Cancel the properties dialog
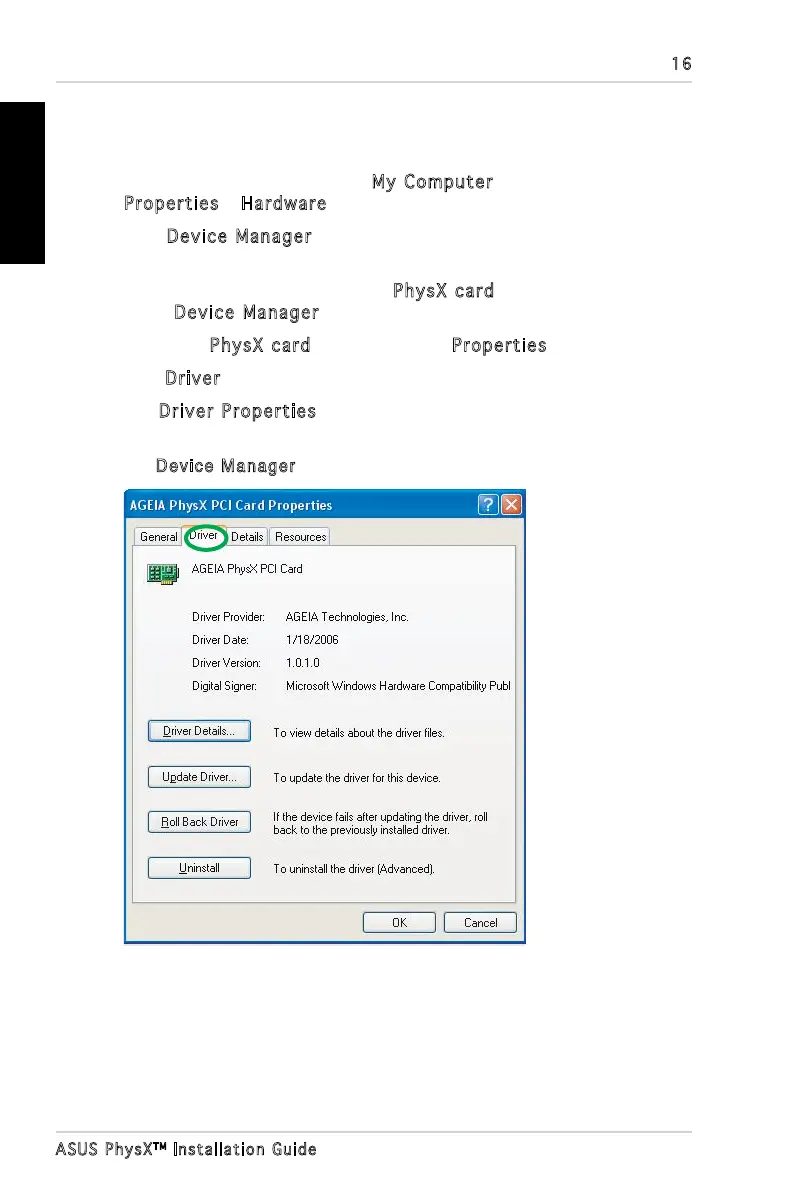Image resolution: width=794 pixels, height=1196 pixels. coord(481,922)
